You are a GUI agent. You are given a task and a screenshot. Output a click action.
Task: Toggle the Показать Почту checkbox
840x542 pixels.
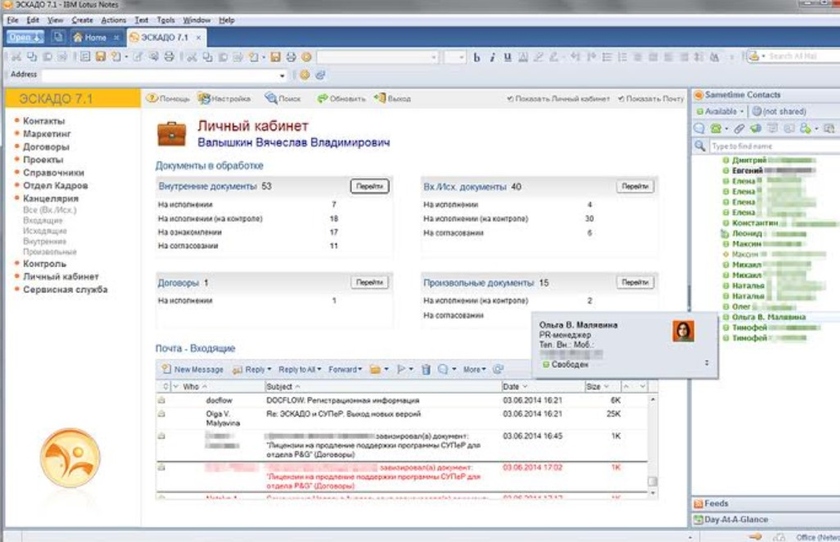coord(621,100)
